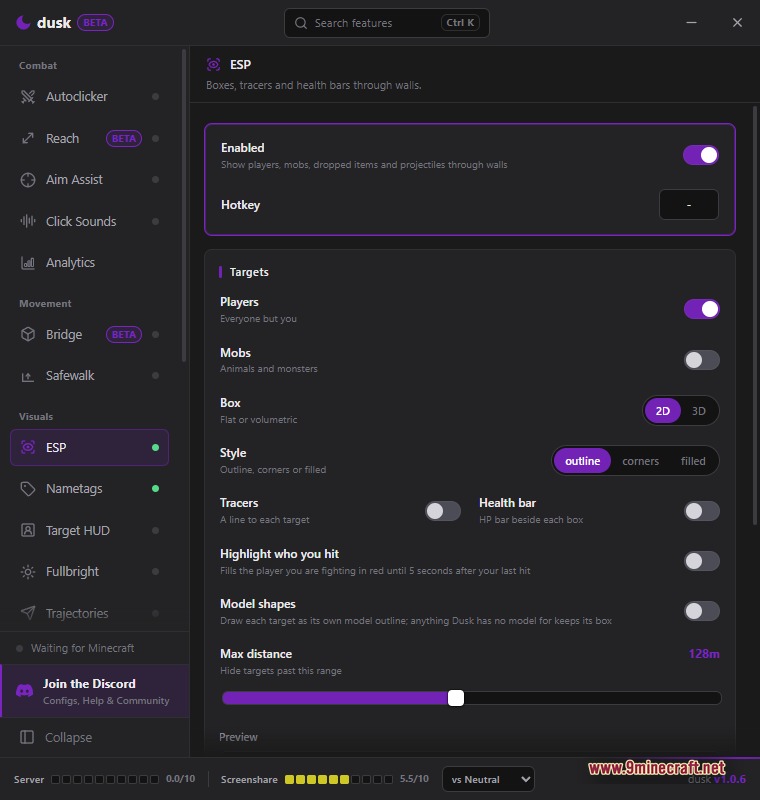This screenshot has width=760, height=800.
Task: Click the green ESP active status dot
Action: tap(156, 447)
